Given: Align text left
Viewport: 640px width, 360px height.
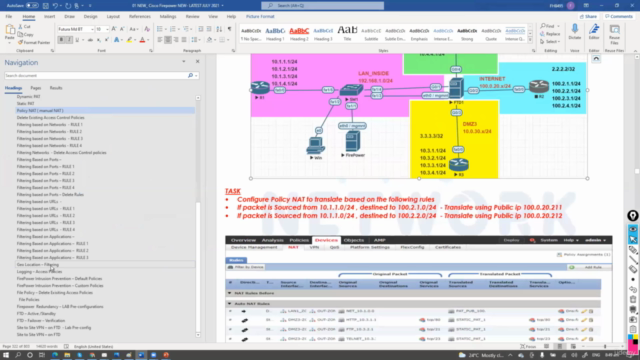Looking at the screenshot, I should pyautogui.click(x=160, y=40).
